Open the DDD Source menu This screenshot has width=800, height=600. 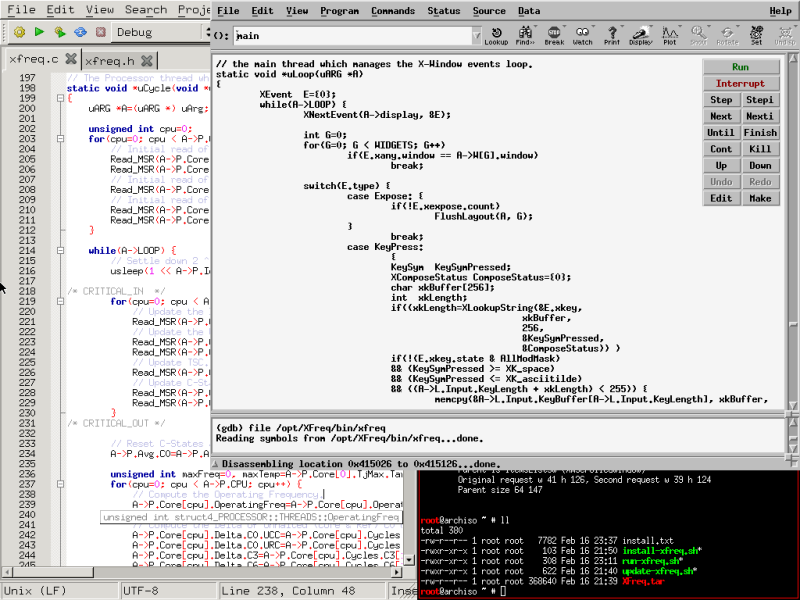[x=489, y=11]
